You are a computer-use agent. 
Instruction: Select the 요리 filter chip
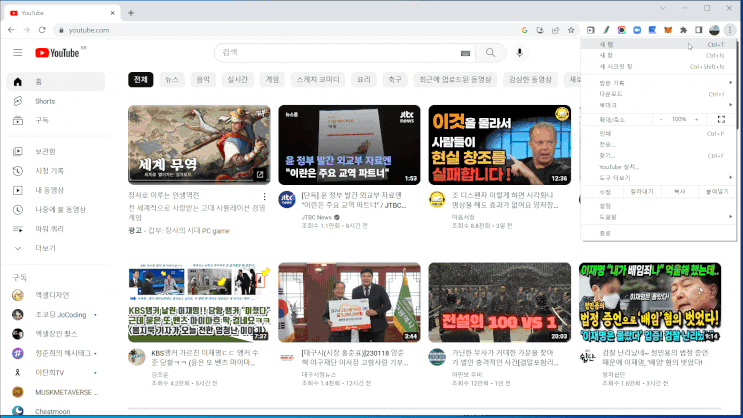pos(364,80)
